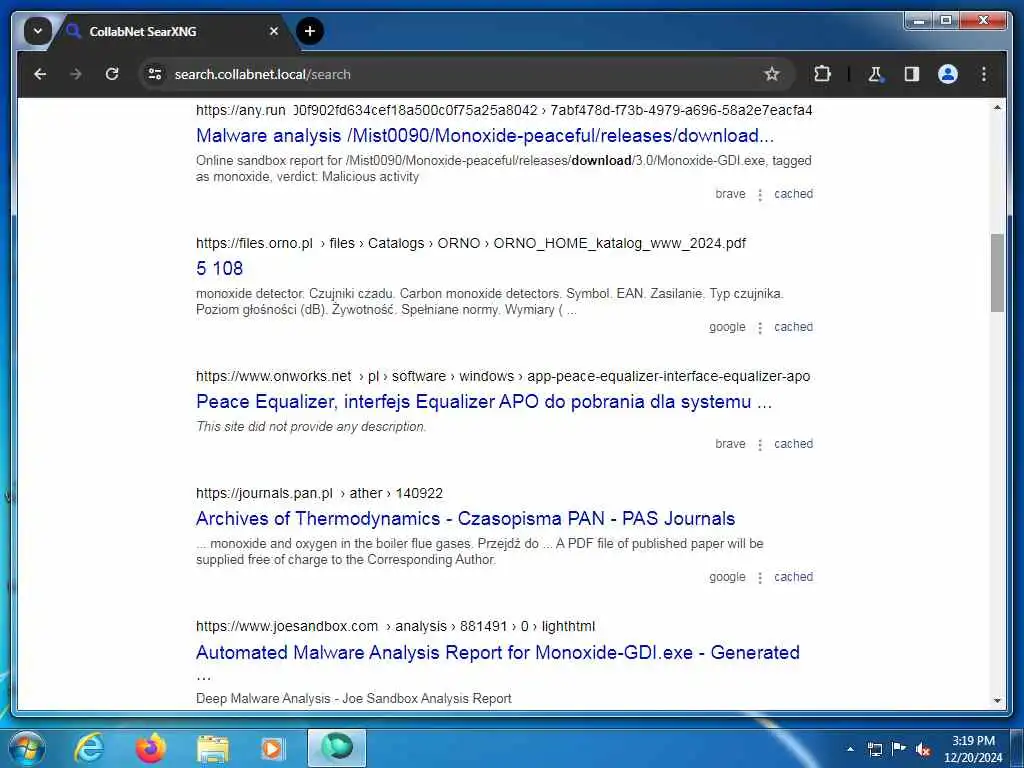This screenshot has height=768, width=1024.
Task: Open Archives of Thermodynamics result
Action: tap(466, 519)
